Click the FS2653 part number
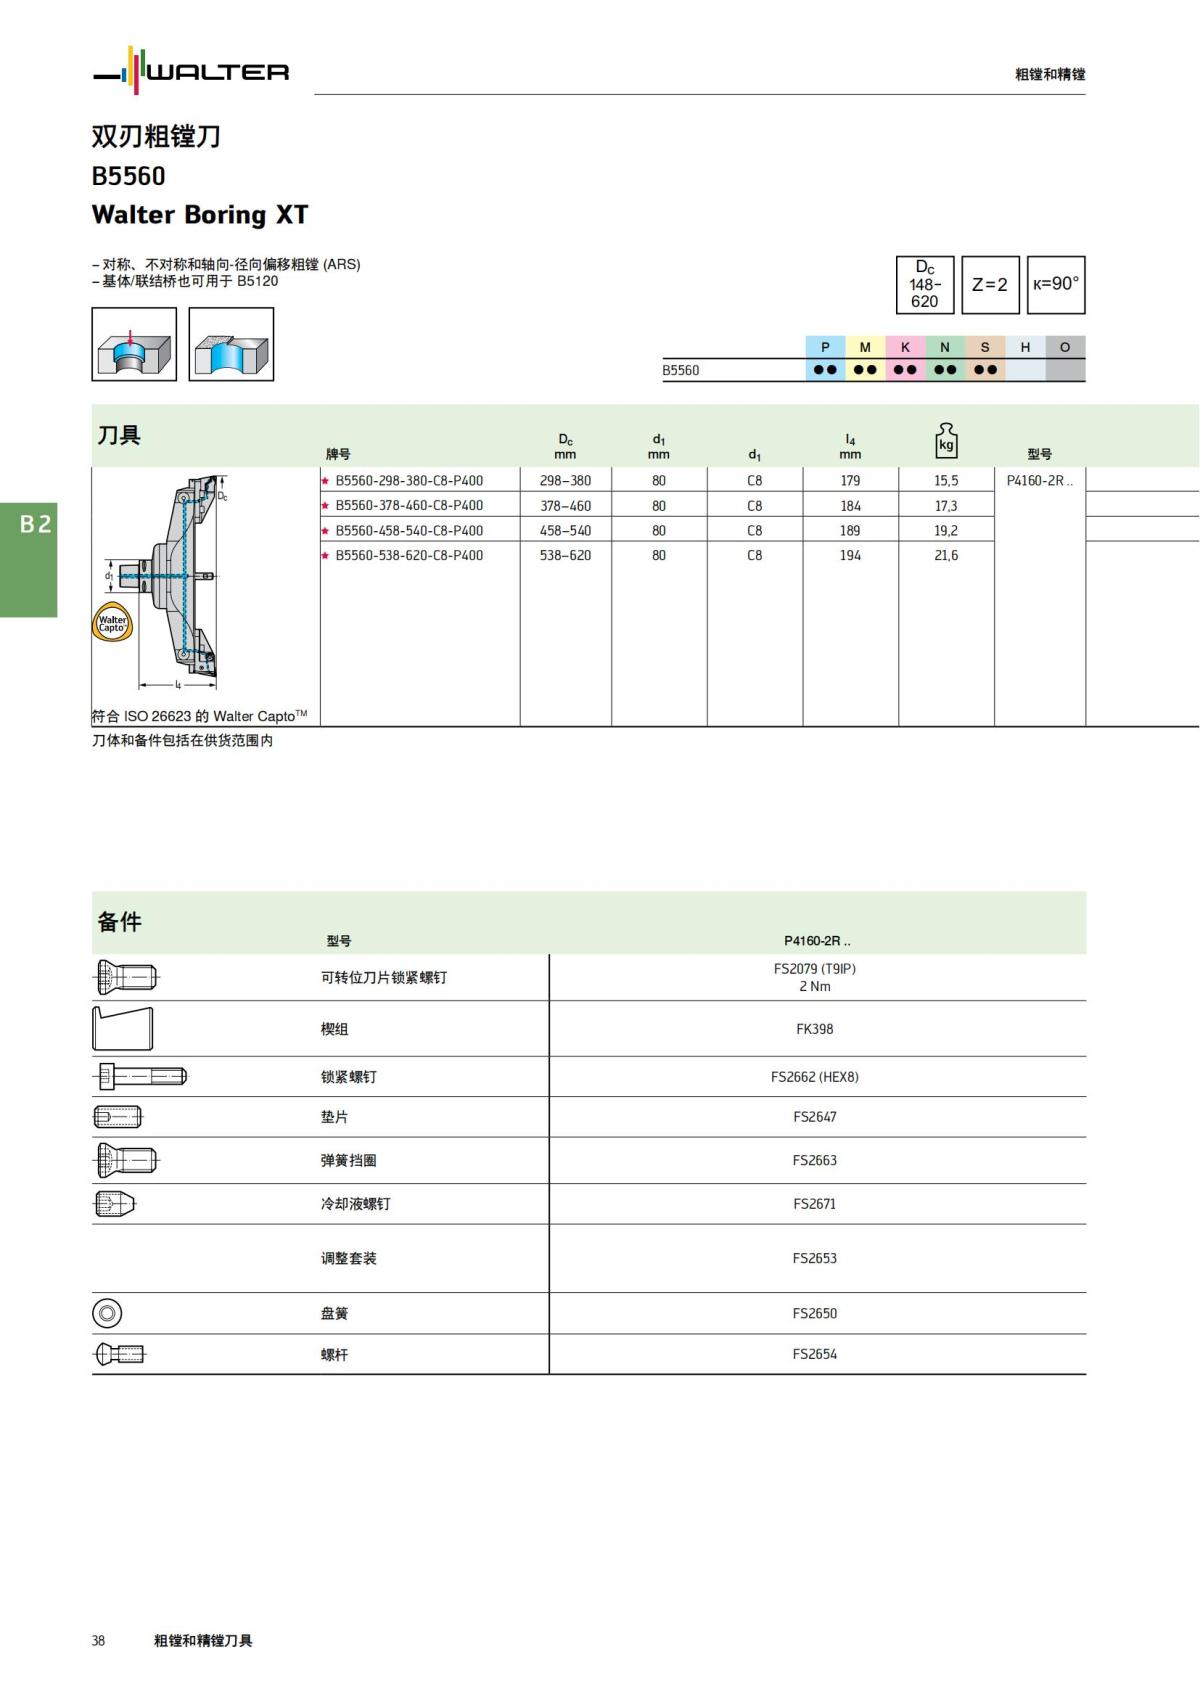The height and width of the screenshot is (1697, 1200). (x=815, y=1258)
